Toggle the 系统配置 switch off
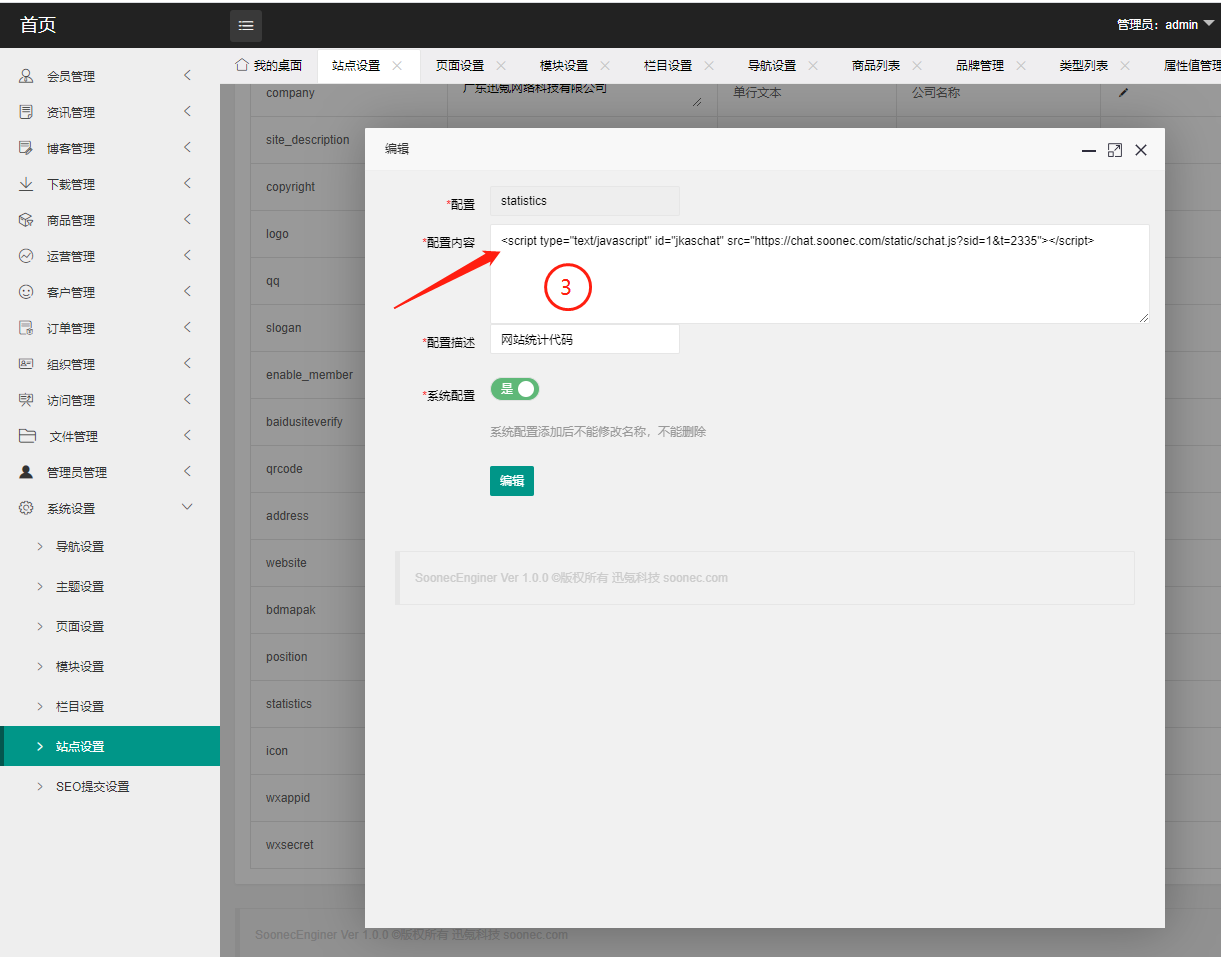Screen dimensions: 1221x957 pyautogui.click(x=514, y=389)
